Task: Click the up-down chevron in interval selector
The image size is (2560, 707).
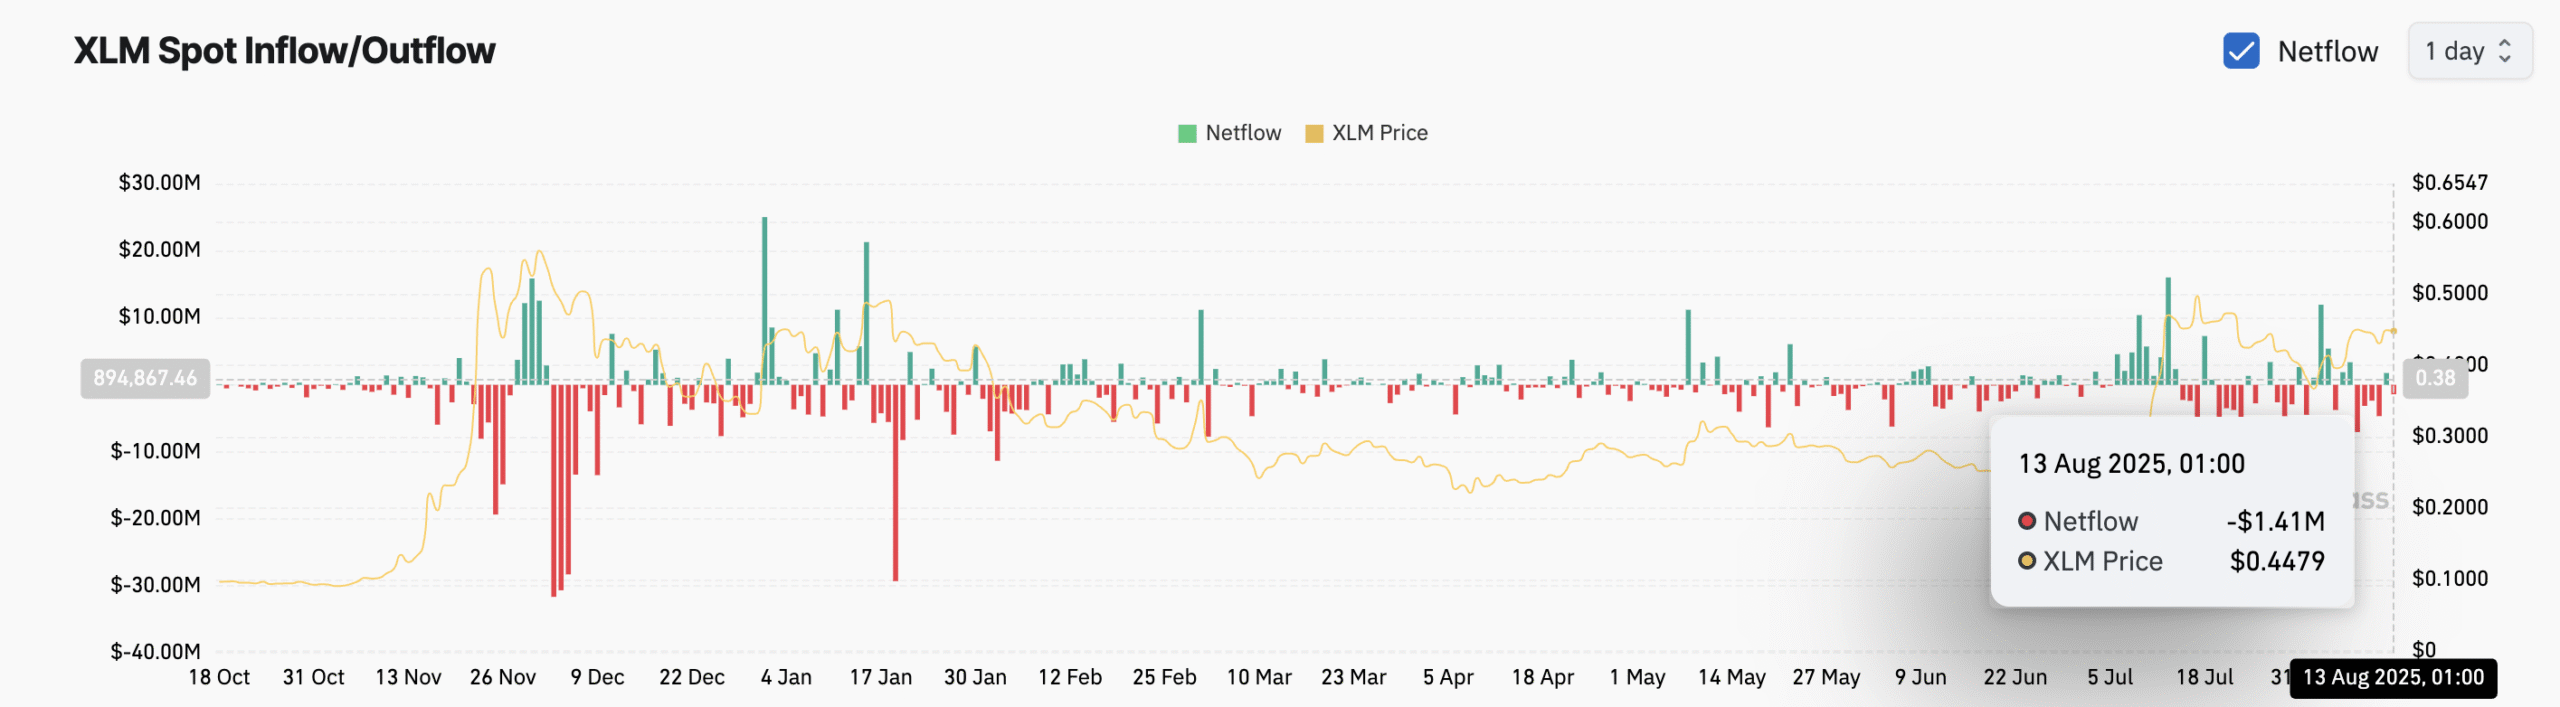Action: point(2505,51)
